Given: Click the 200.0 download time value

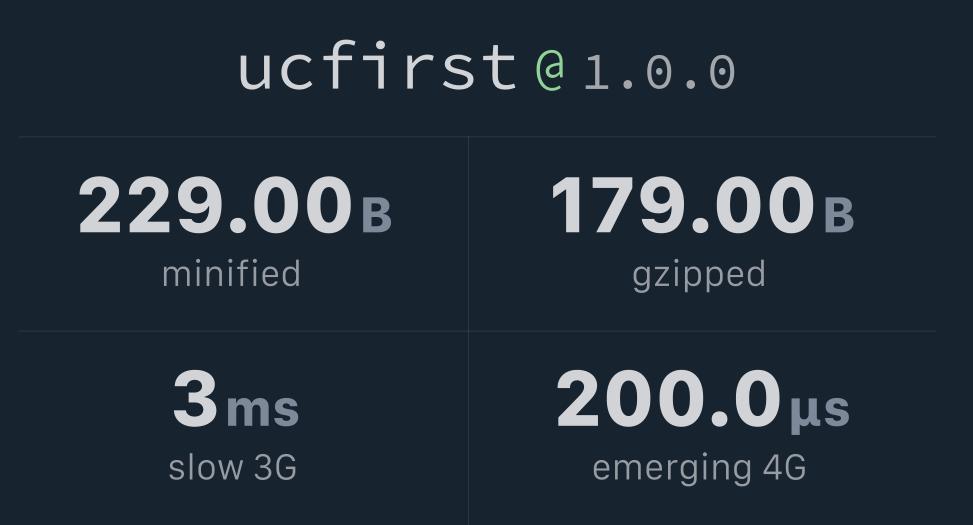Looking at the screenshot, I should pos(668,400).
